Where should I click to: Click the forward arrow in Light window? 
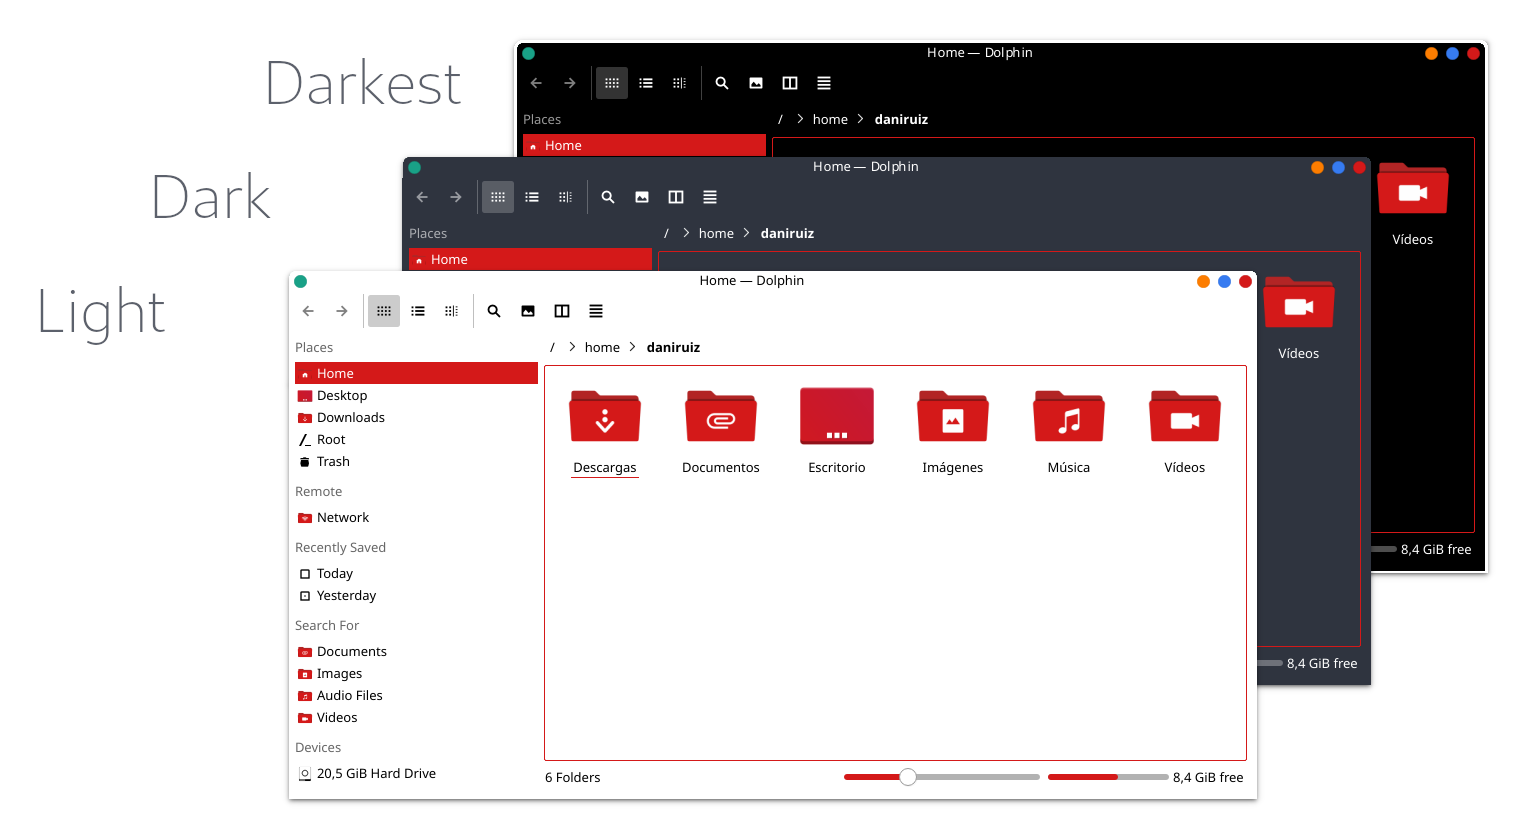[342, 311]
